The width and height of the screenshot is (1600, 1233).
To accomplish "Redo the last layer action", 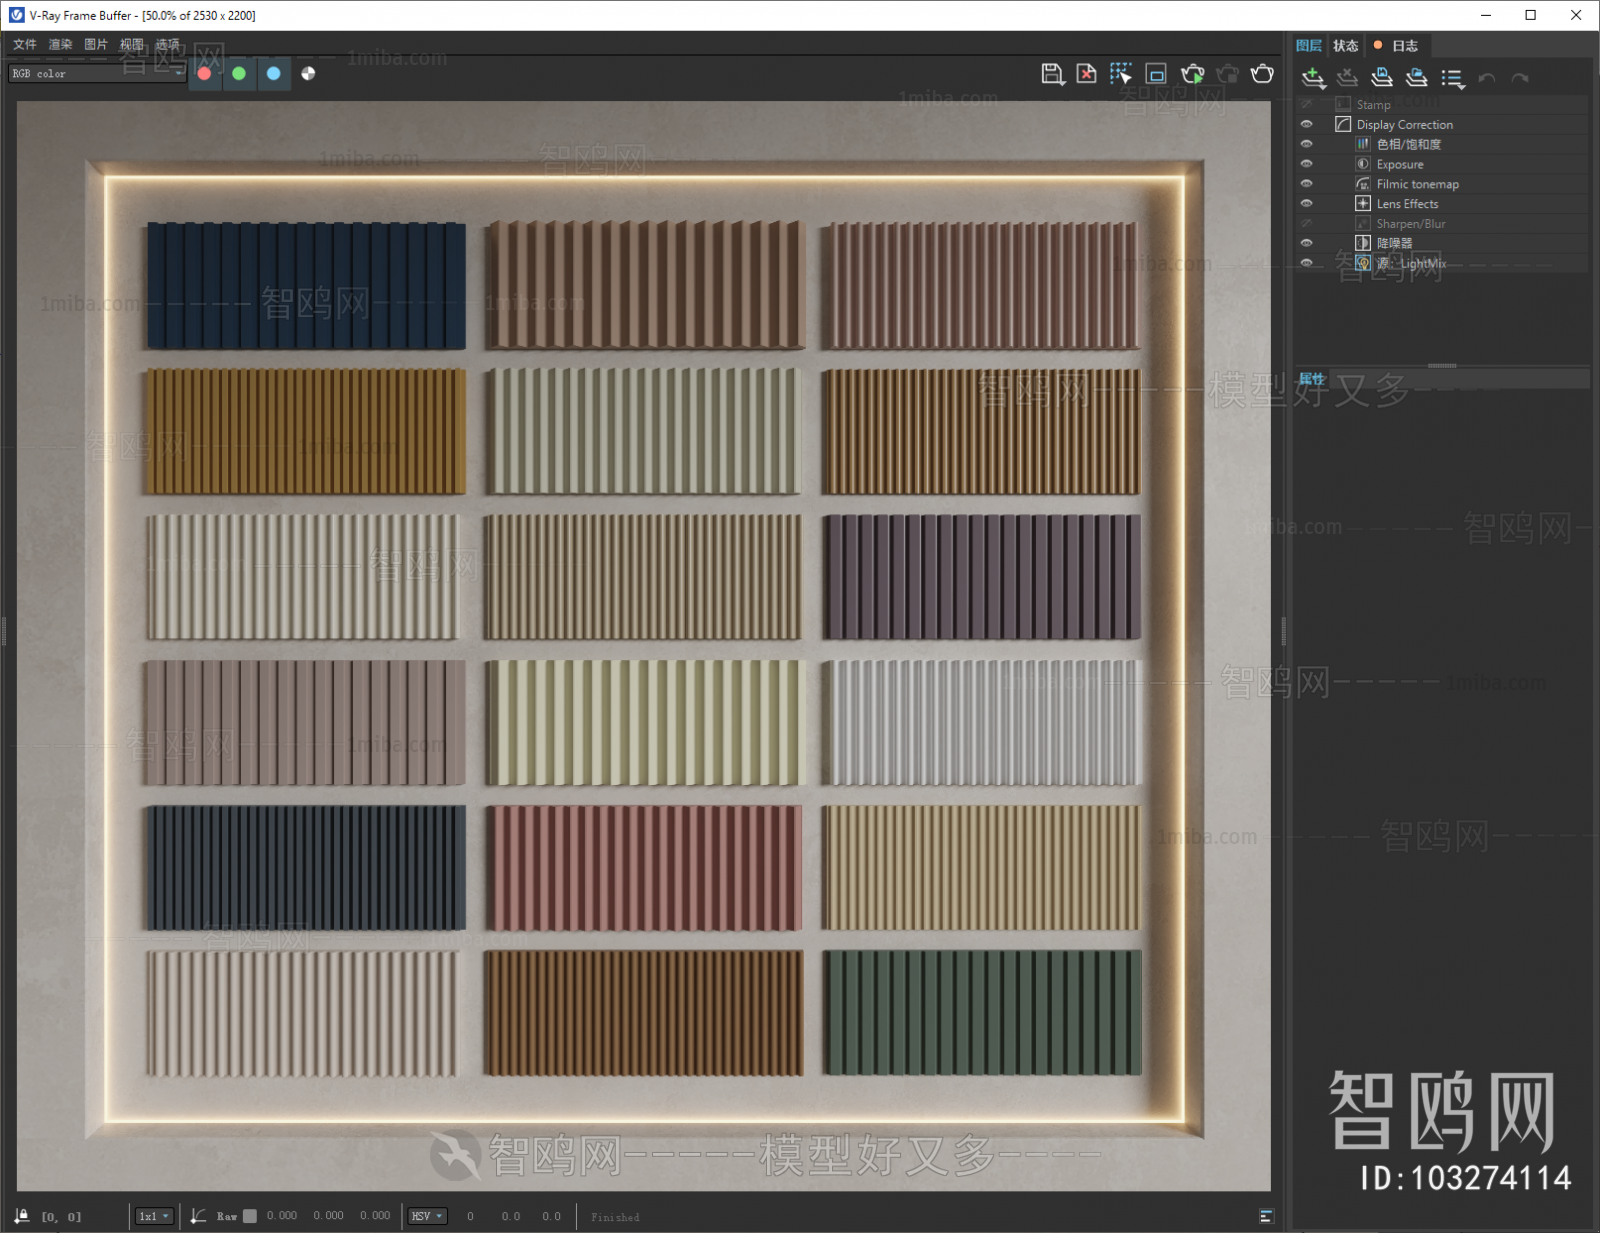I will click(1520, 78).
